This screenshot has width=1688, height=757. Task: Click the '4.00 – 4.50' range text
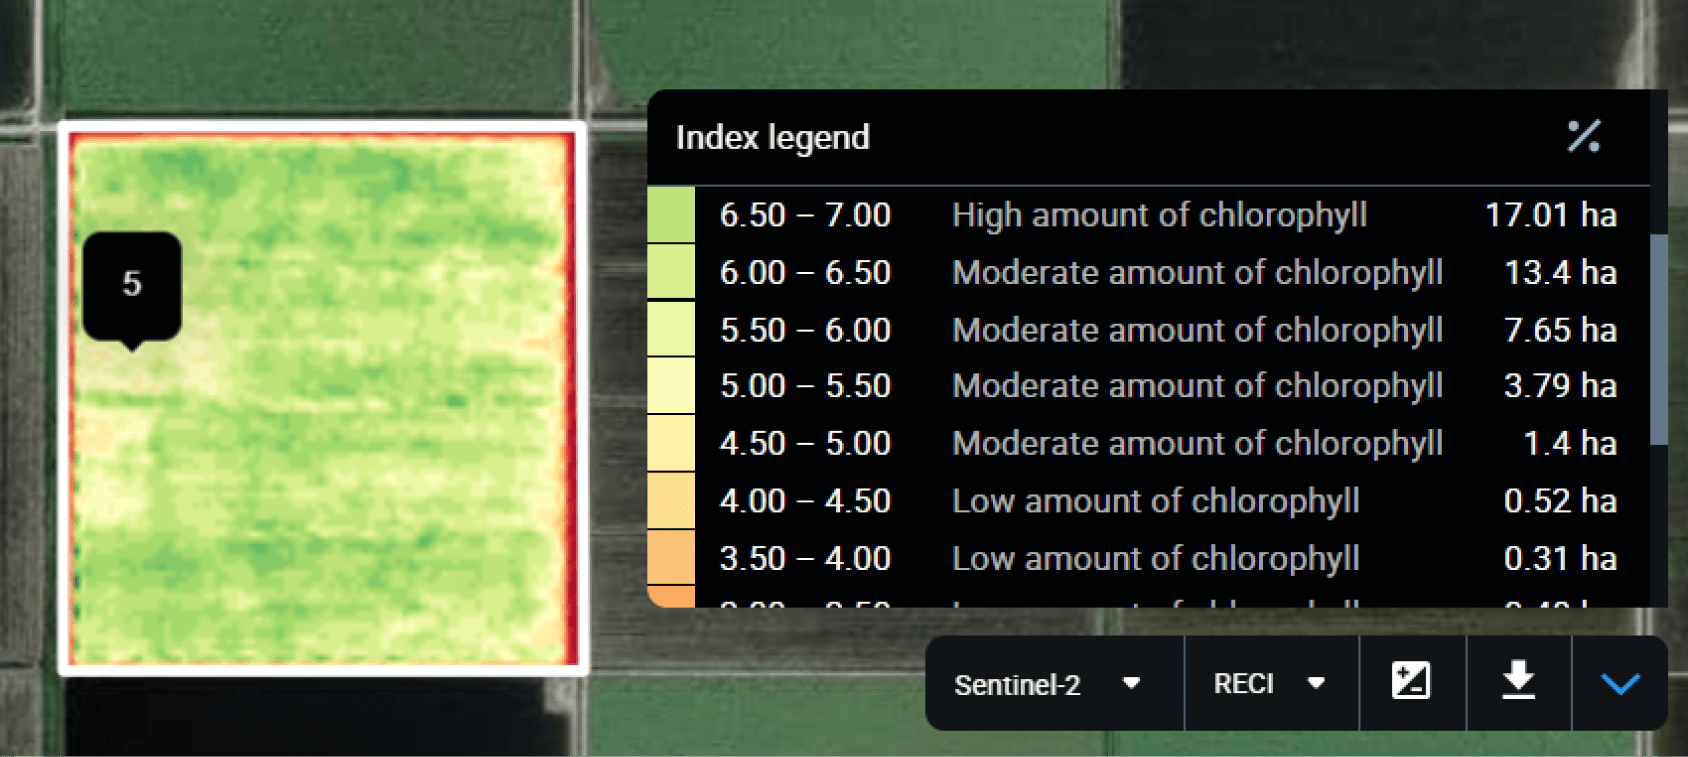[805, 501]
